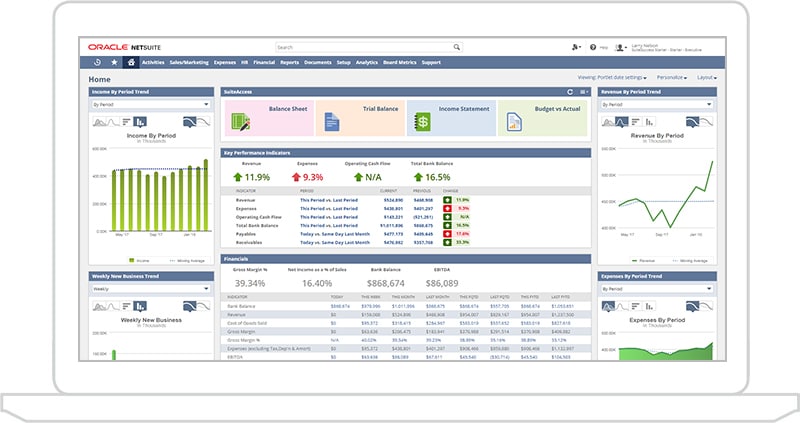Open Expenses By Period Trend period dropdown
This screenshot has height=423, width=800.
click(657, 289)
